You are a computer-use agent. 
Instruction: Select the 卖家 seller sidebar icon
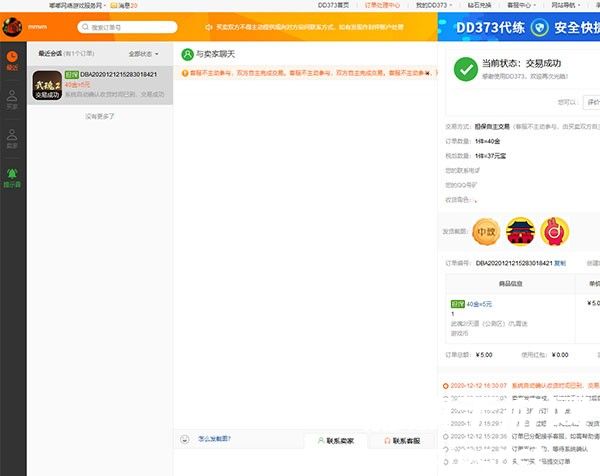click(x=12, y=136)
